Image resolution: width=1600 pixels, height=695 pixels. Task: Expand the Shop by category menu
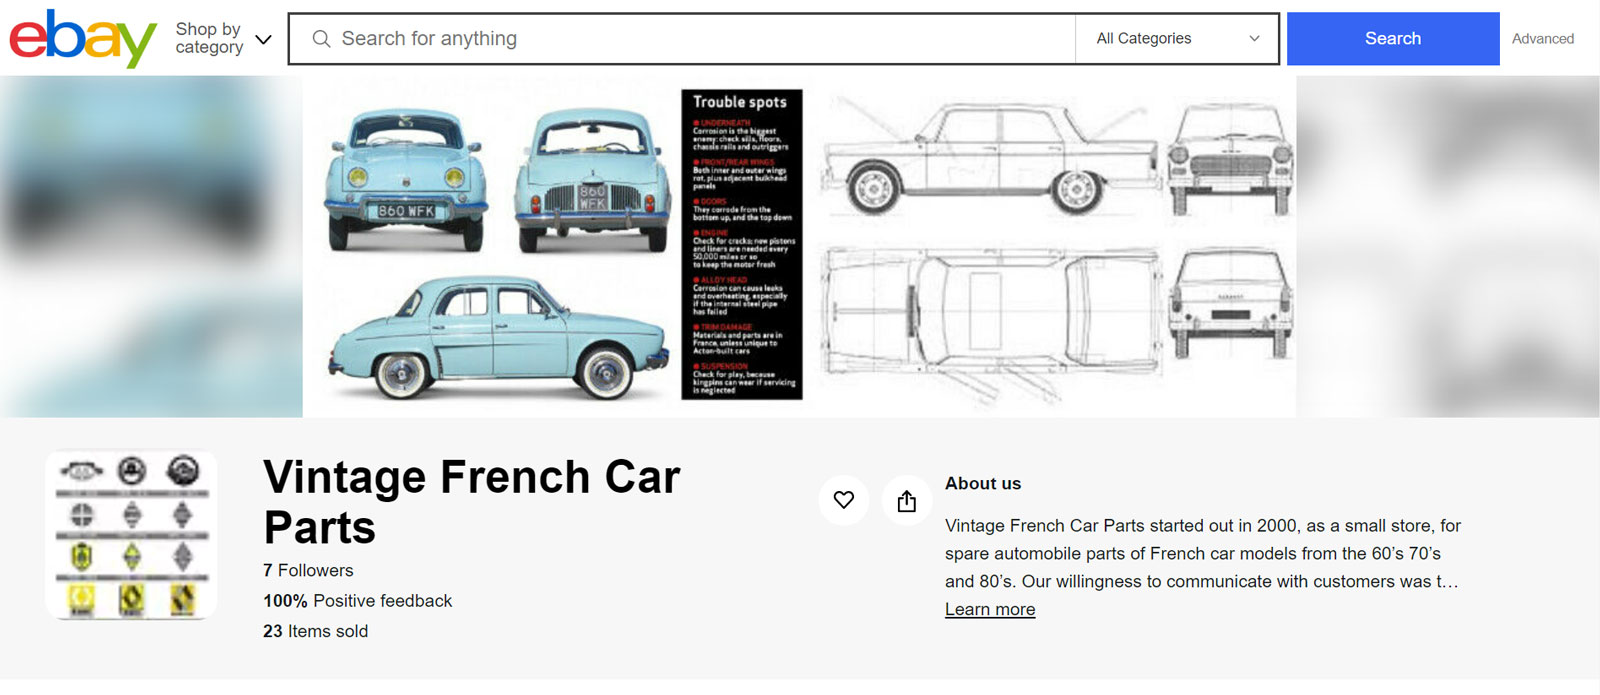click(223, 39)
